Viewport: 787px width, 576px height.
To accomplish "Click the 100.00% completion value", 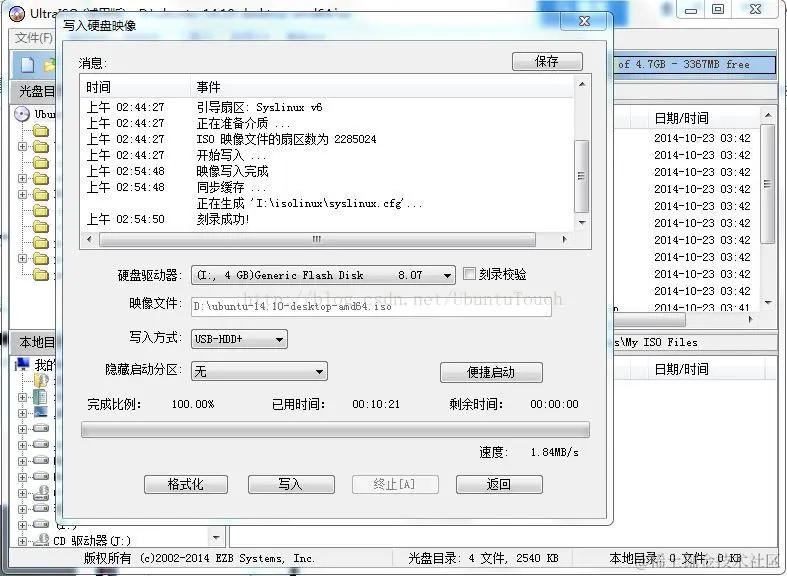I will coord(193,404).
